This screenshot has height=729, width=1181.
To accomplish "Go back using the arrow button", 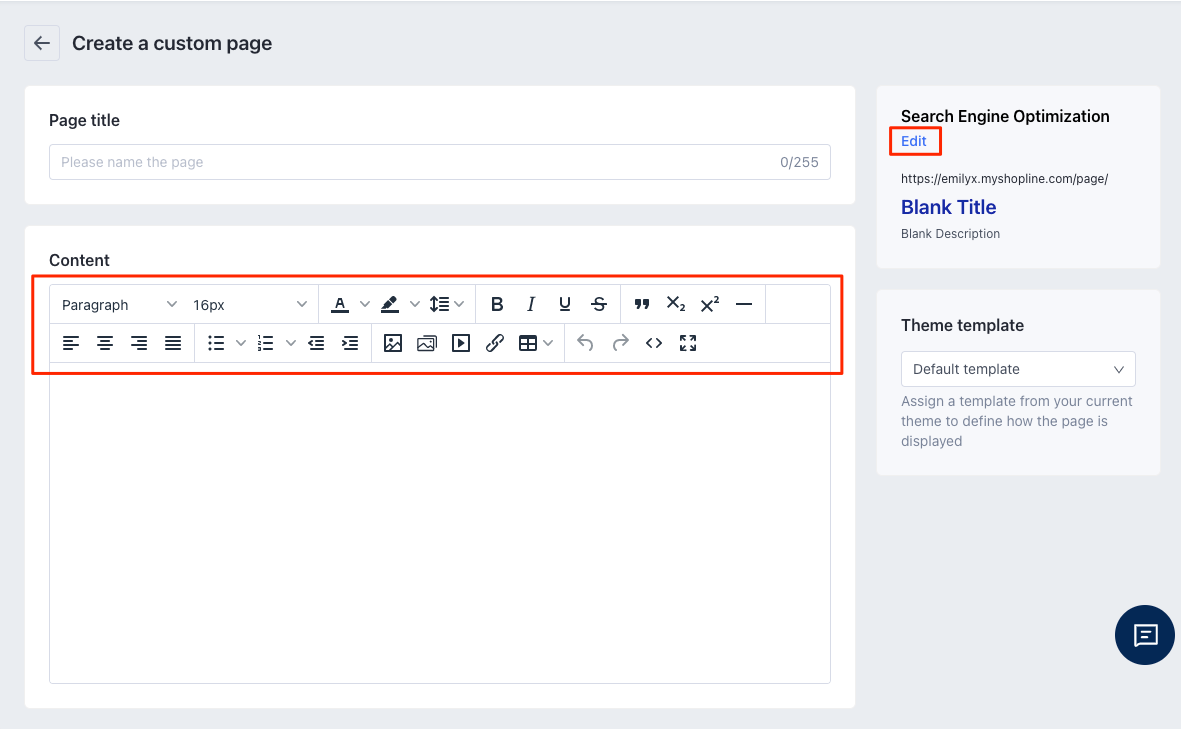I will tap(42, 43).
